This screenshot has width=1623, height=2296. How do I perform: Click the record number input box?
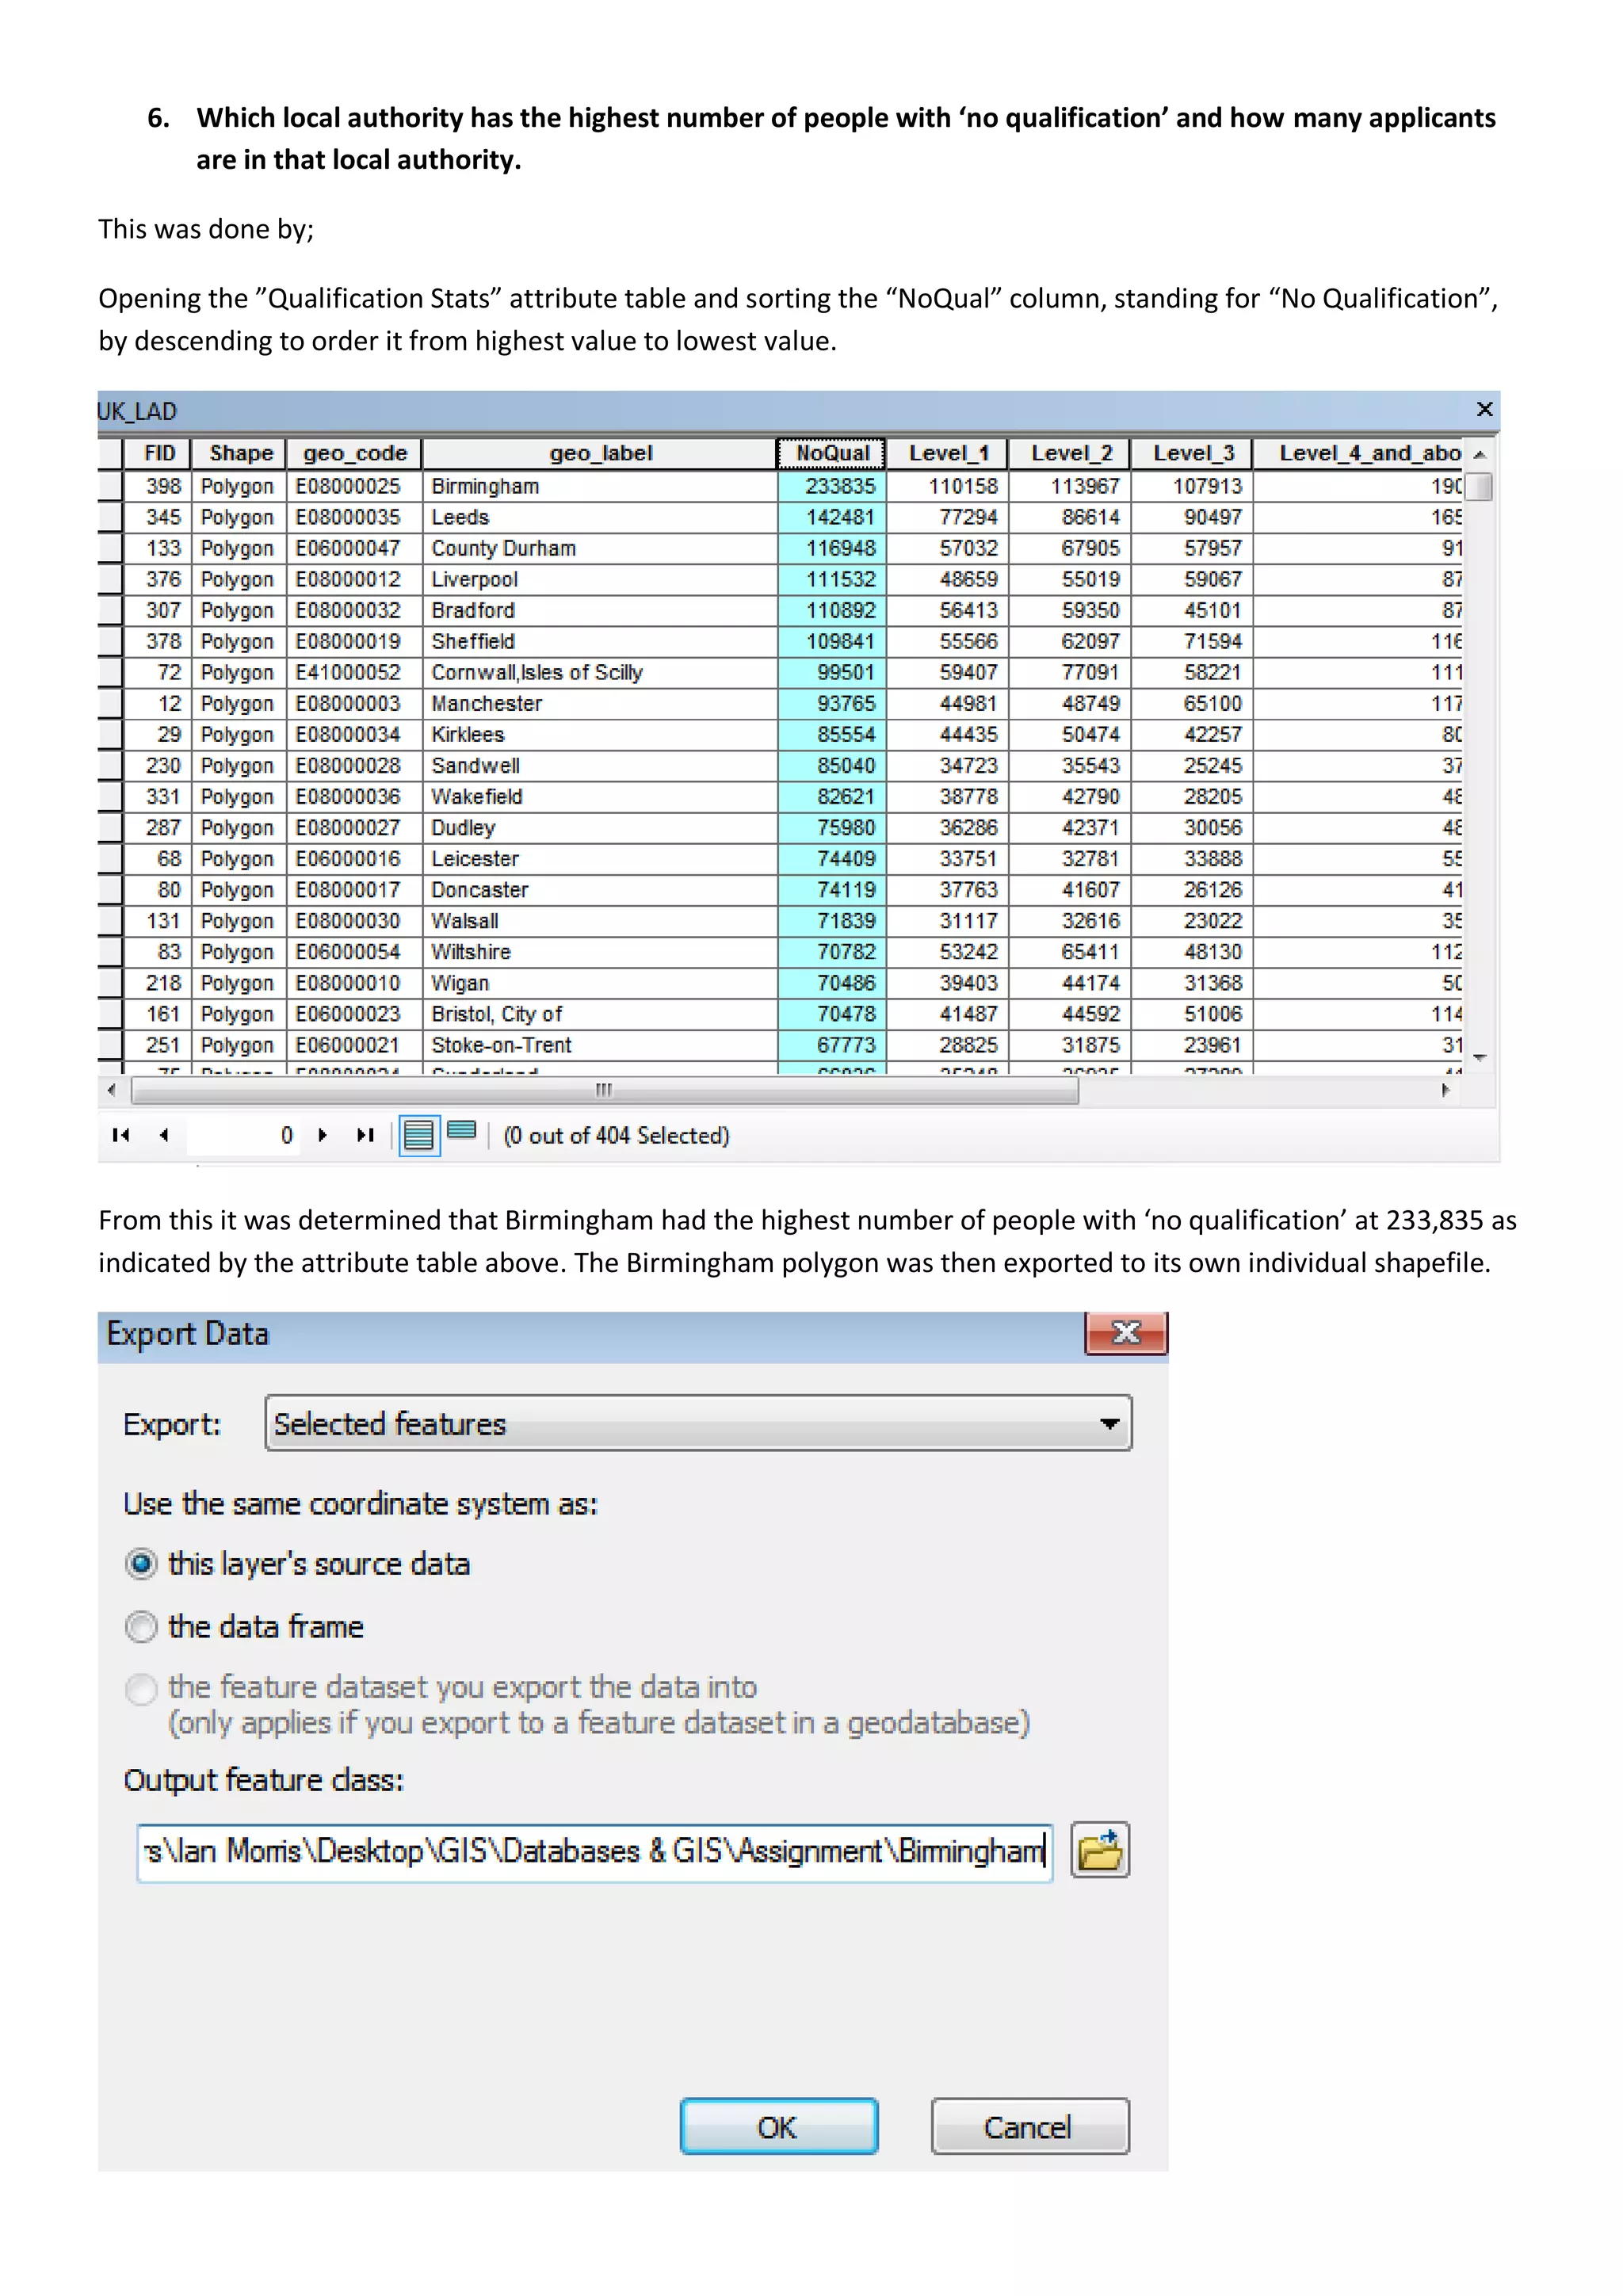pos(244,1135)
